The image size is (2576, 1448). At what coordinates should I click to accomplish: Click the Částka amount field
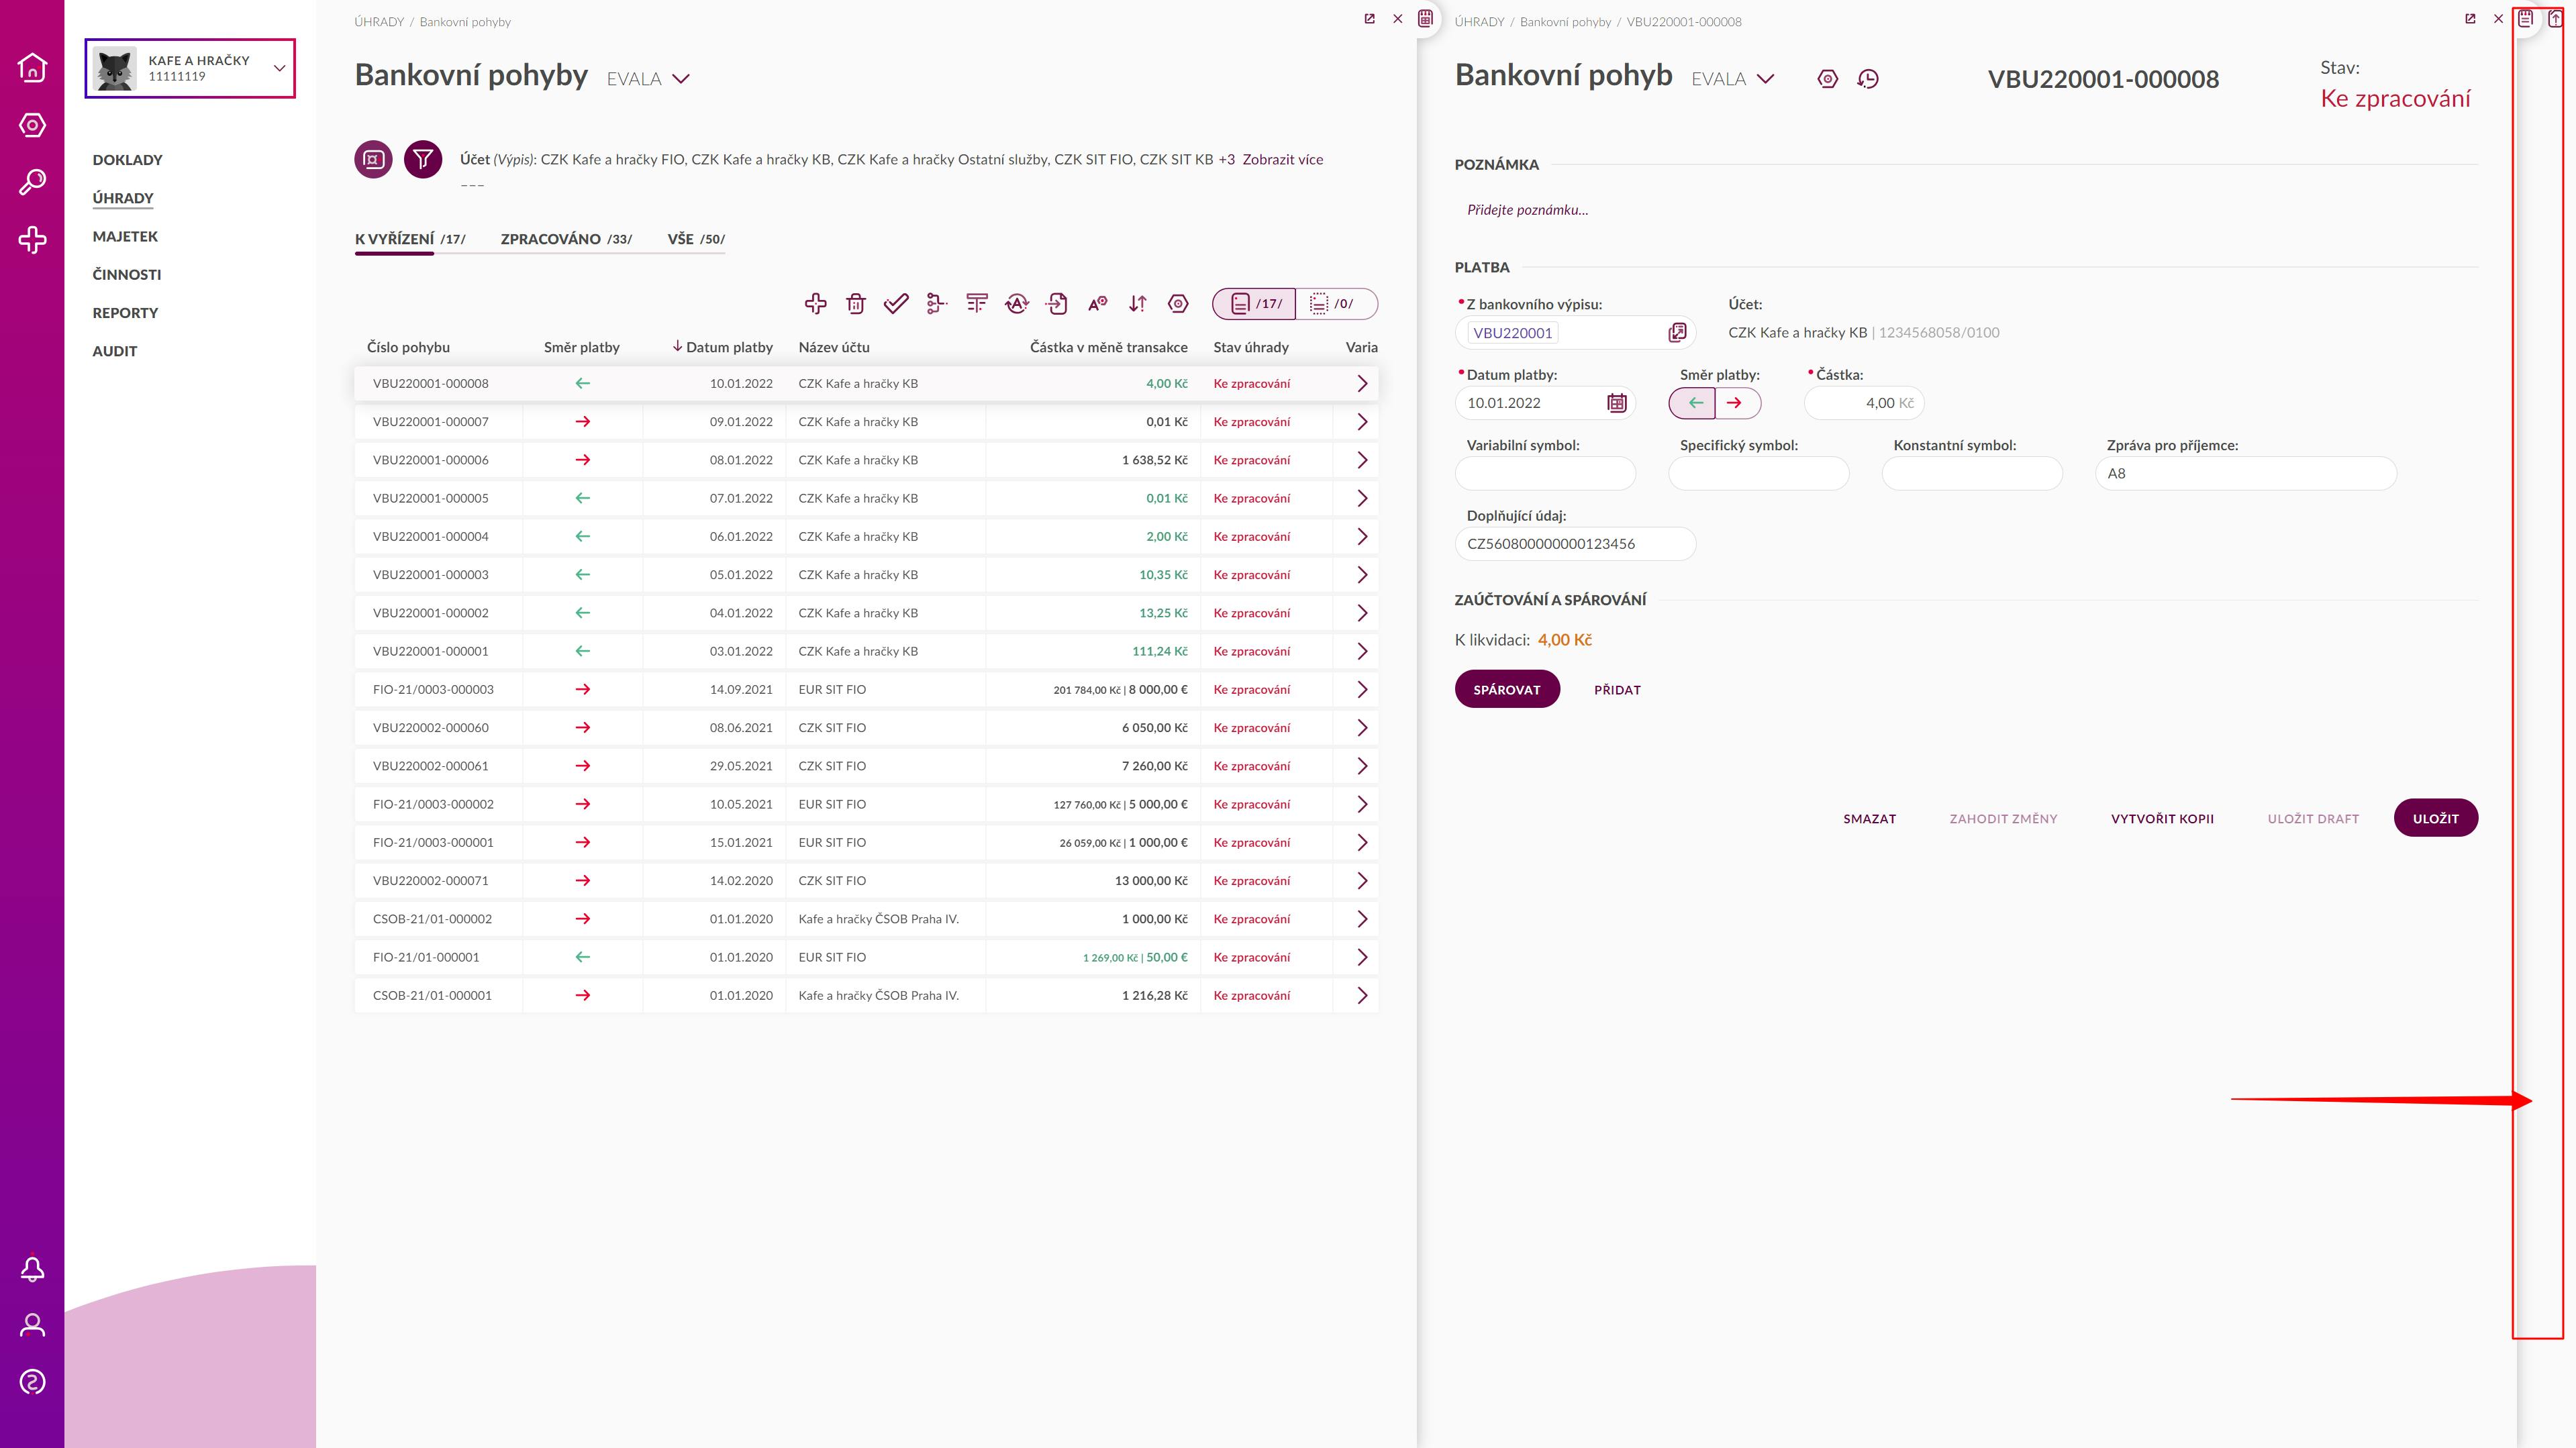(1864, 403)
